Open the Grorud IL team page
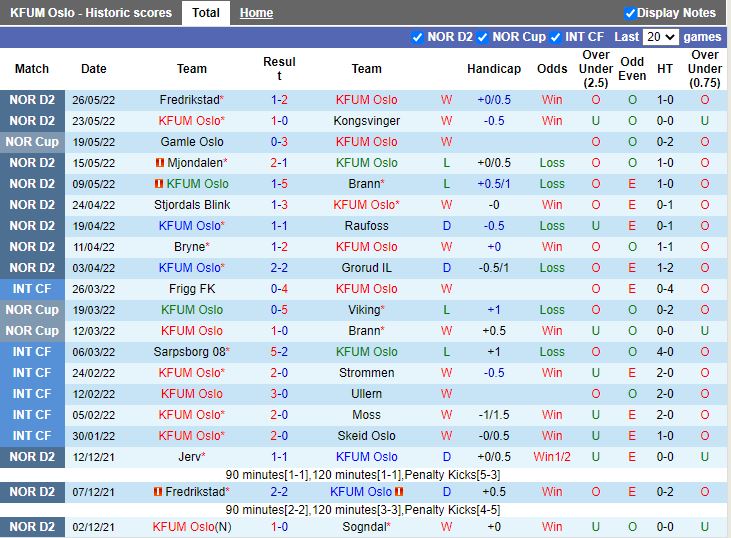Screen dimensions: 731x538 tap(366, 268)
